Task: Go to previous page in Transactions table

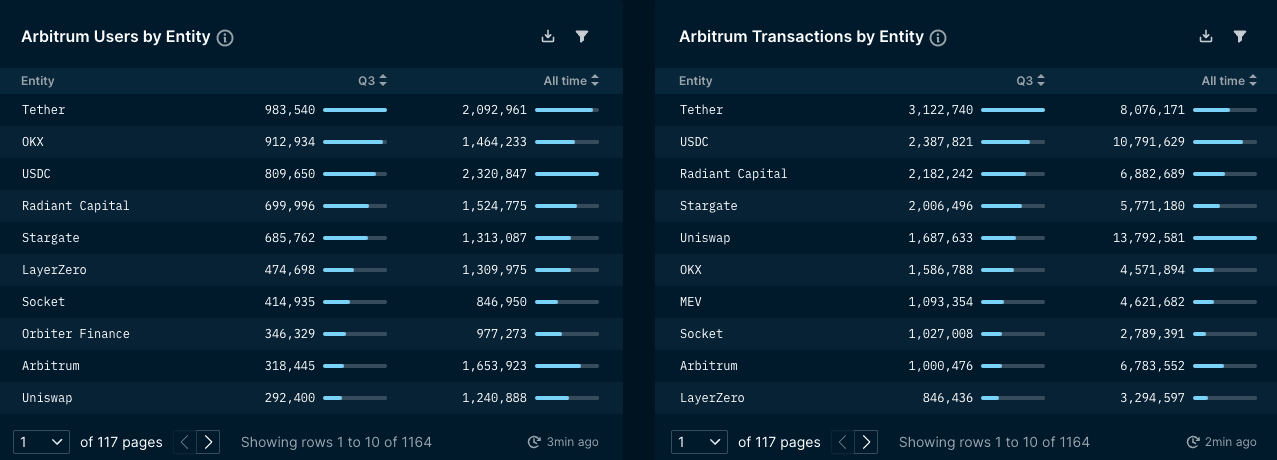Action: point(842,441)
